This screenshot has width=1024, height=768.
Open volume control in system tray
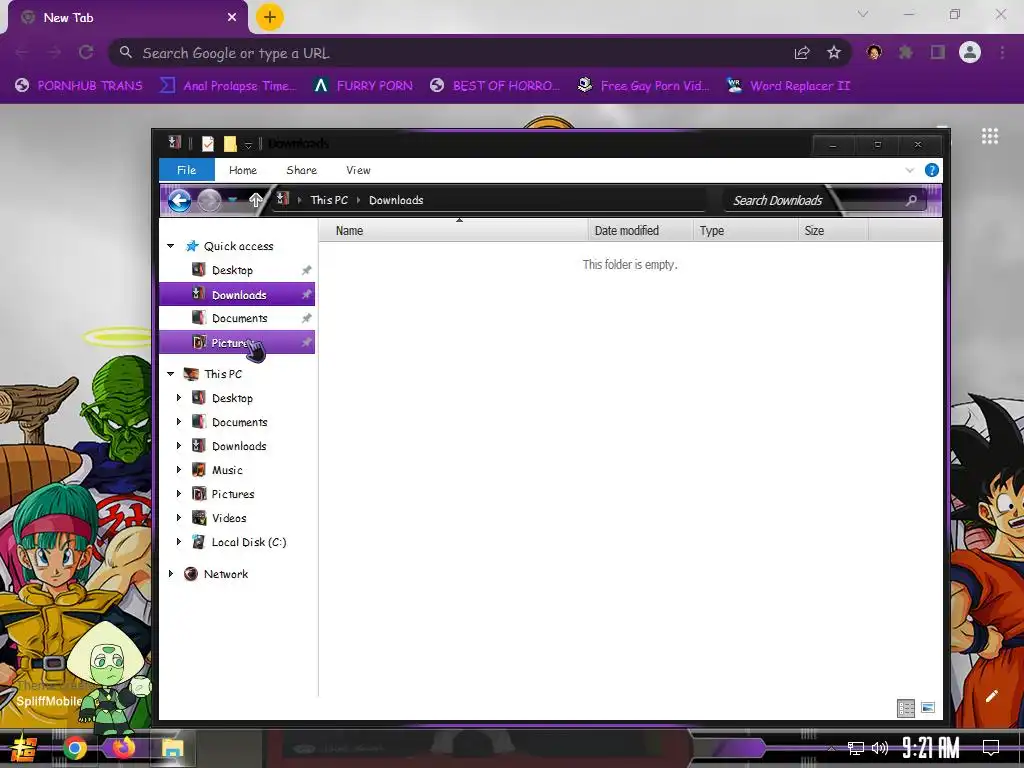pyautogui.click(x=880, y=748)
